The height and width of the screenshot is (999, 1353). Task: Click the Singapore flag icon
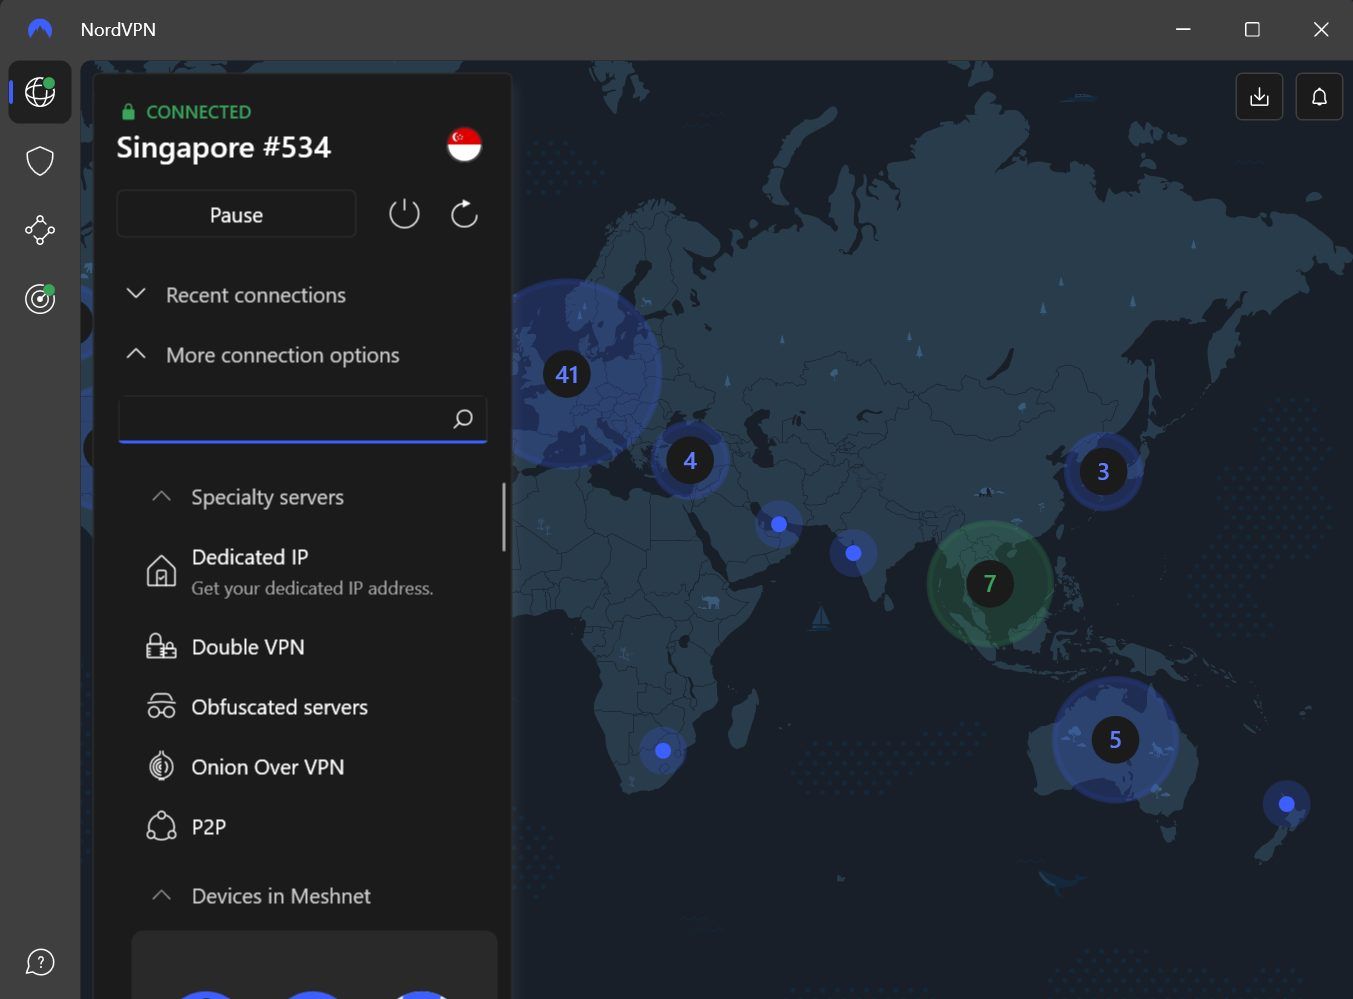pyautogui.click(x=464, y=146)
